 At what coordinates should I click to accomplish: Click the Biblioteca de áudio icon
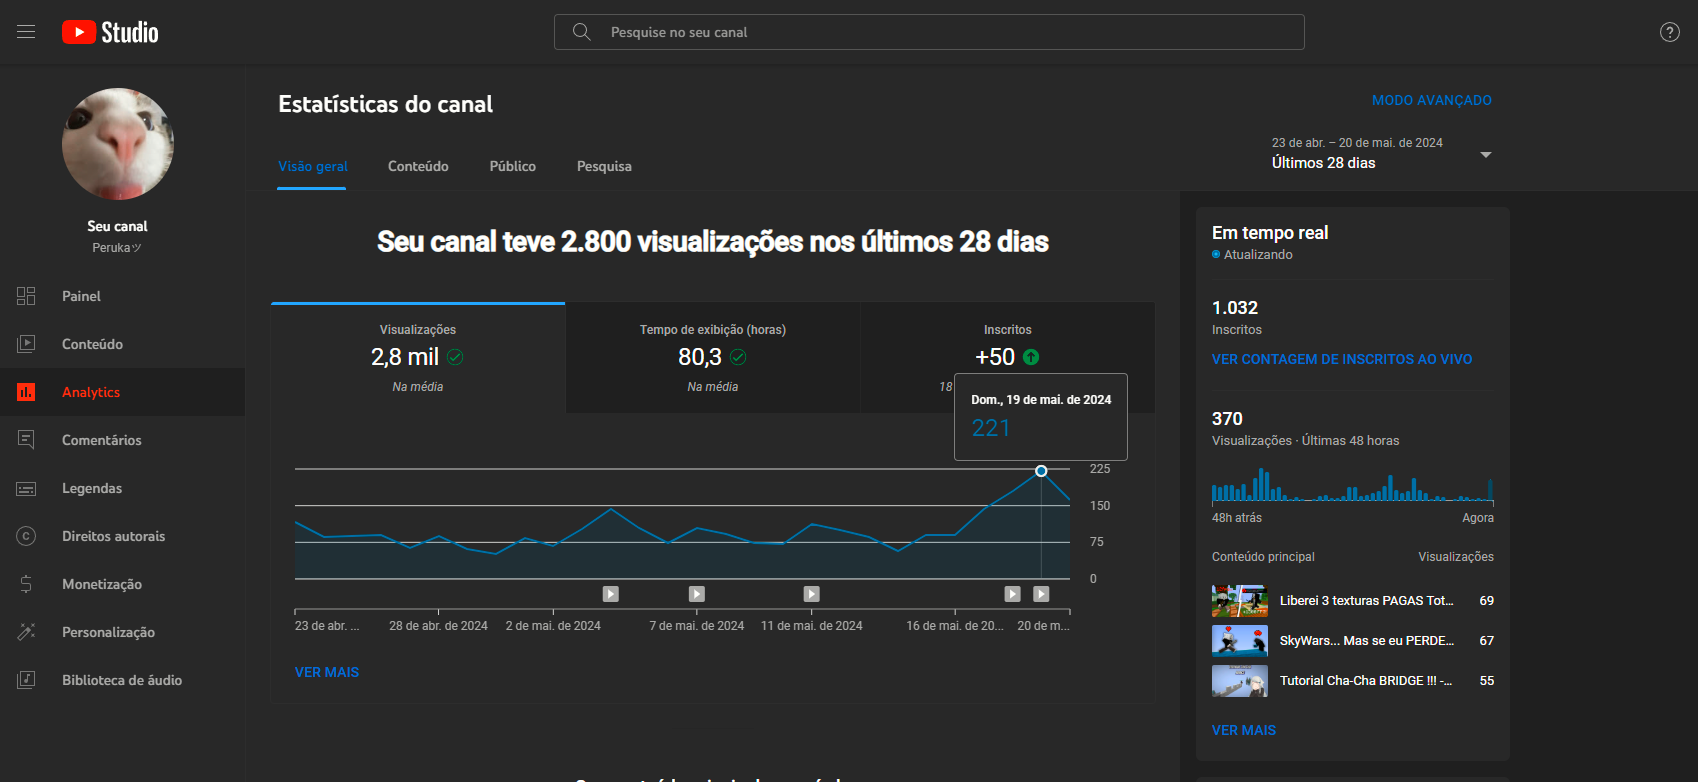(26, 680)
